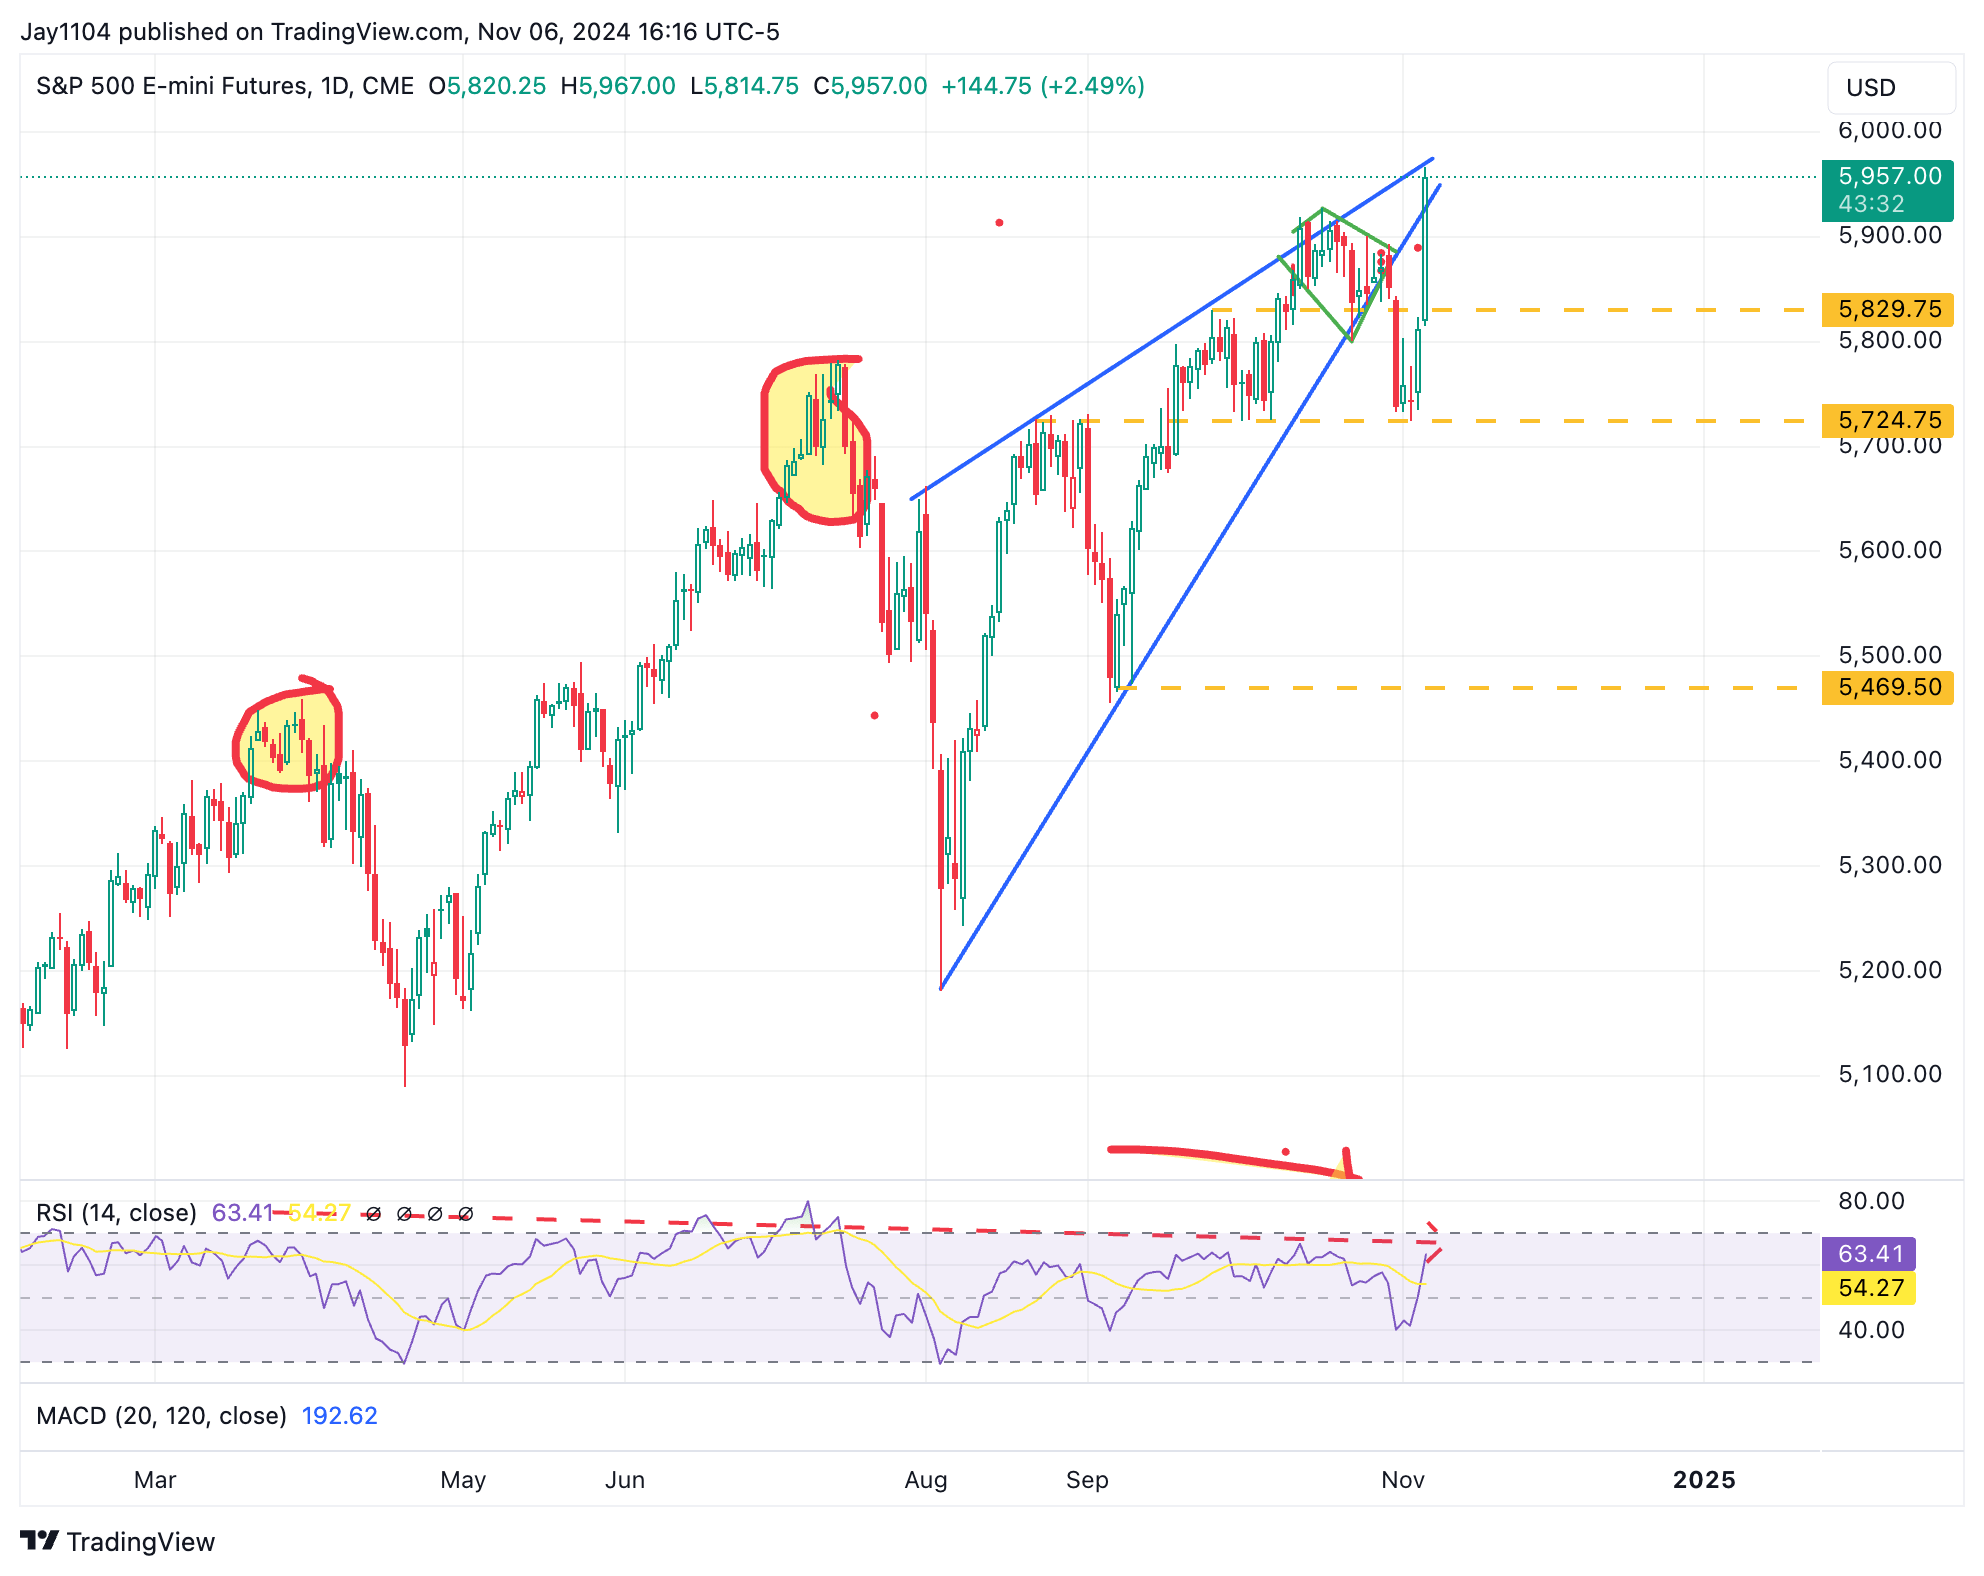Click the current price 5,957.00 label
Viewport: 1984px width, 1576px height.
click(1888, 190)
